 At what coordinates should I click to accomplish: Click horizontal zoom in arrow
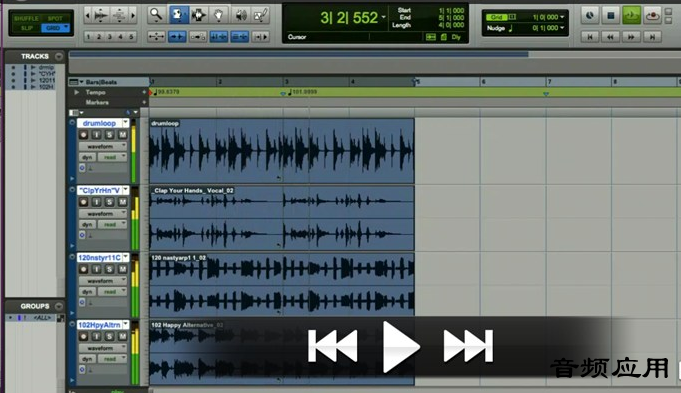click(133, 16)
